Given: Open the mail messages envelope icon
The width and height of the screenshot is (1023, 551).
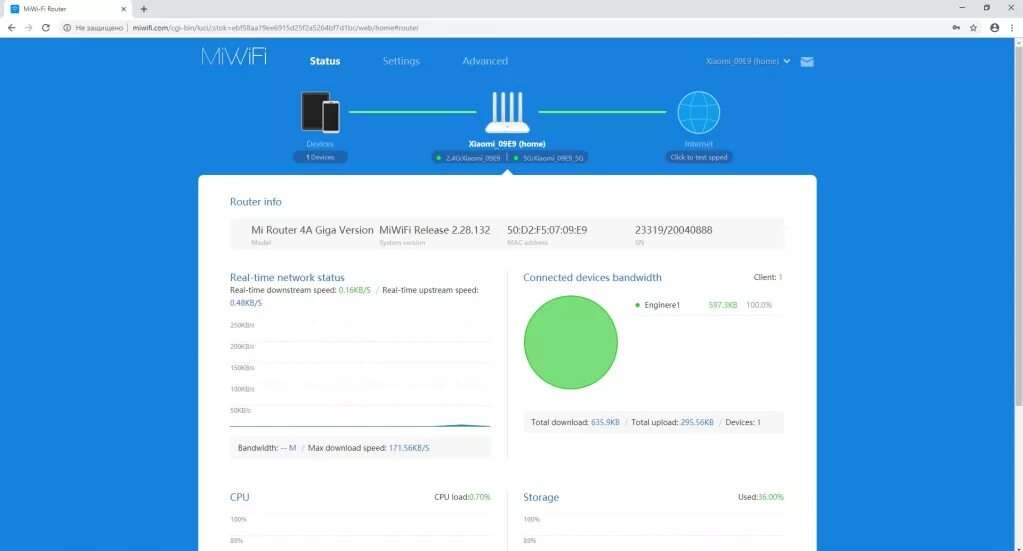Looking at the screenshot, I should 807,61.
